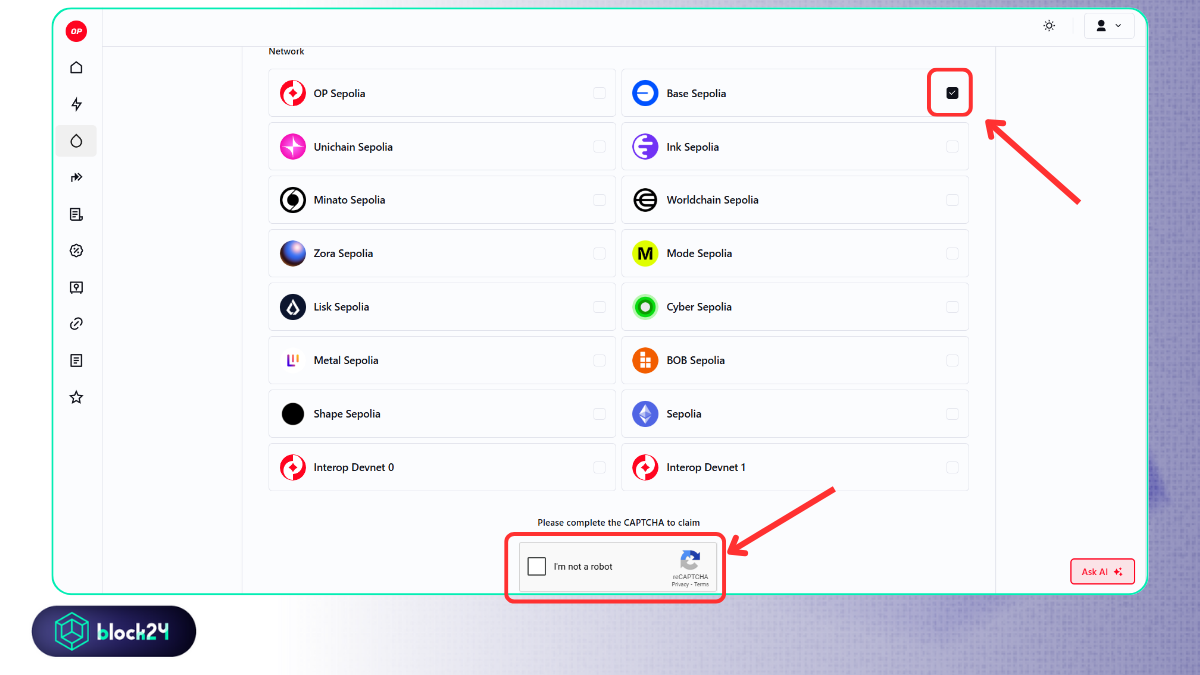Check the Minato Sepolia checkbox

(x=599, y=200)
